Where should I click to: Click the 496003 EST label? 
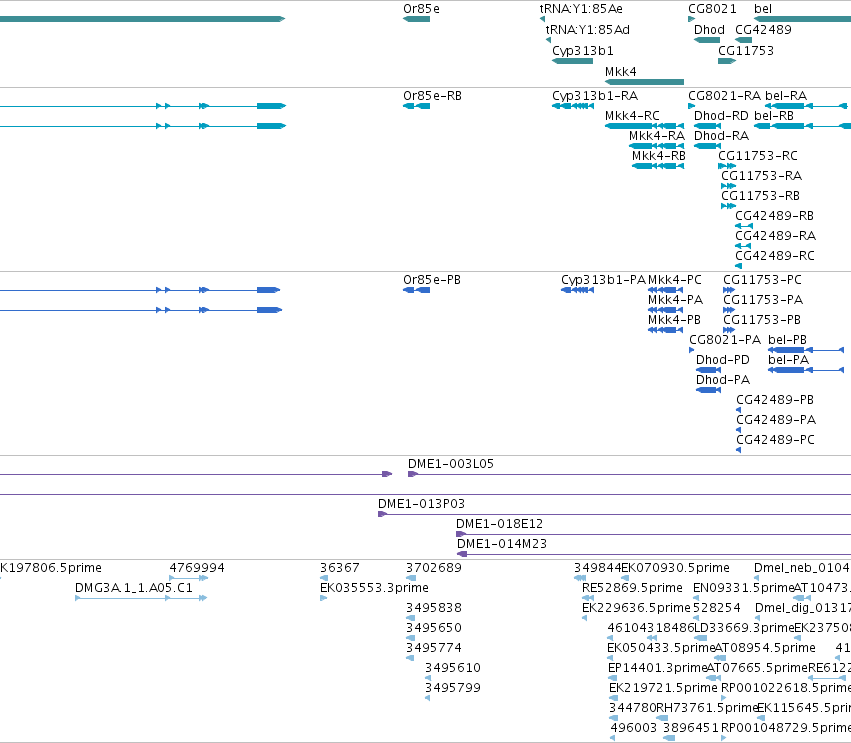click(633, 728)
